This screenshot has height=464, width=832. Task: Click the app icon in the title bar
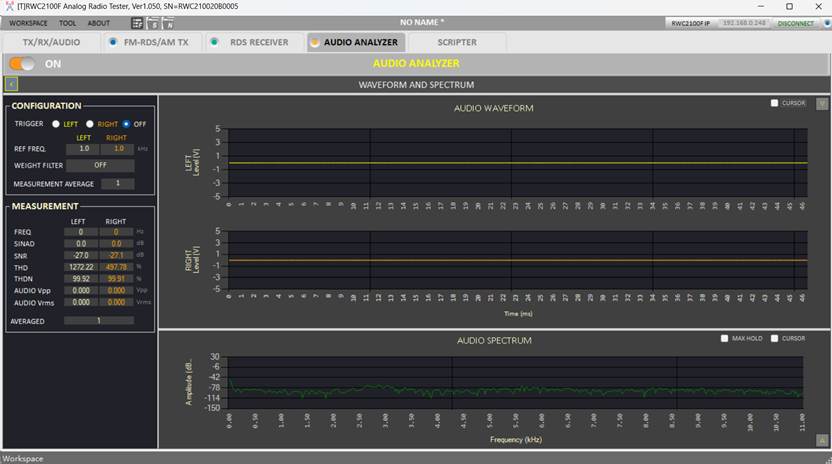pyautogui.click(x=9, y=6)
